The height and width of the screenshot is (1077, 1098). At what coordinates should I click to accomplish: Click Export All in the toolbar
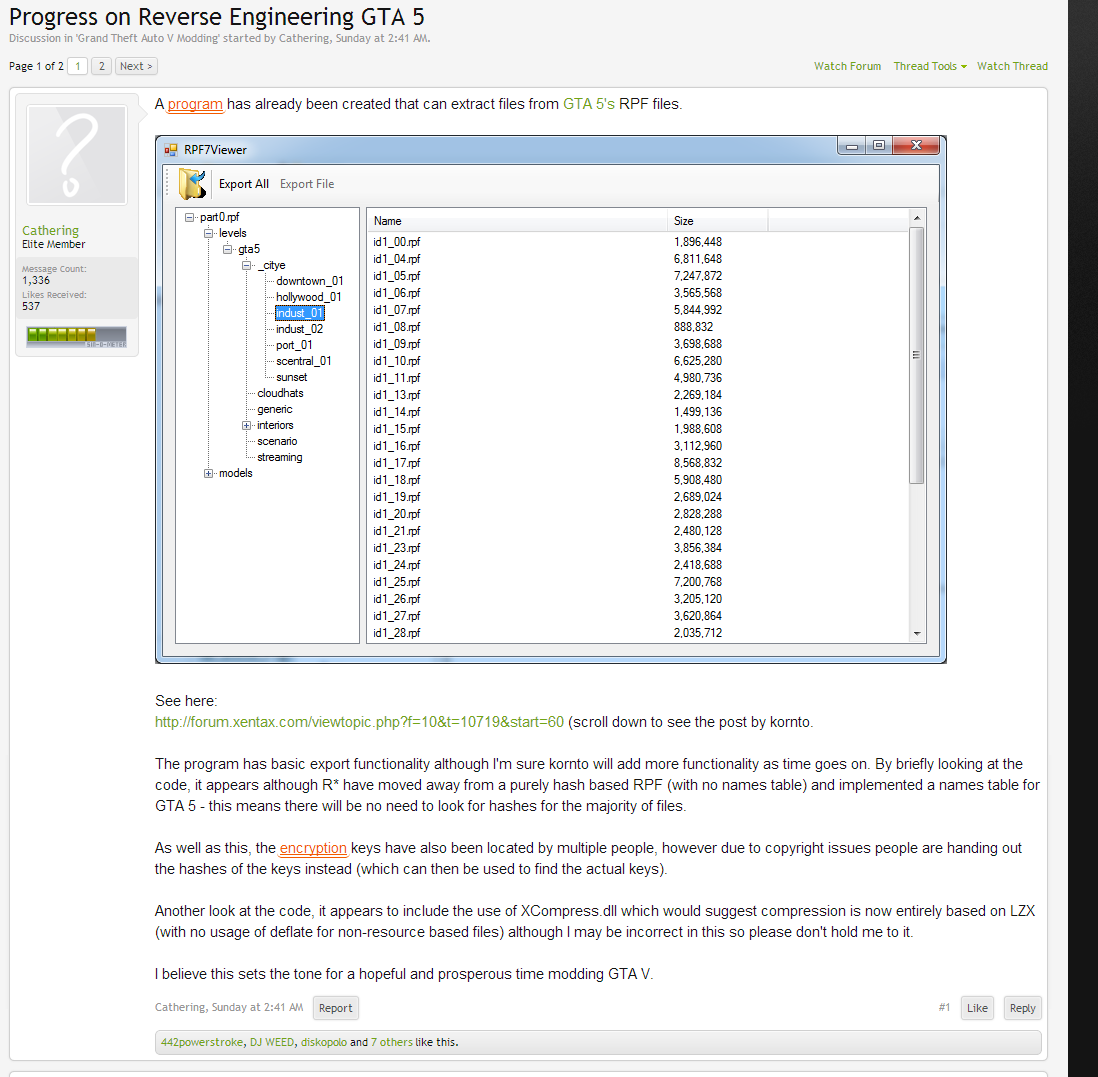tap(244, 183)
